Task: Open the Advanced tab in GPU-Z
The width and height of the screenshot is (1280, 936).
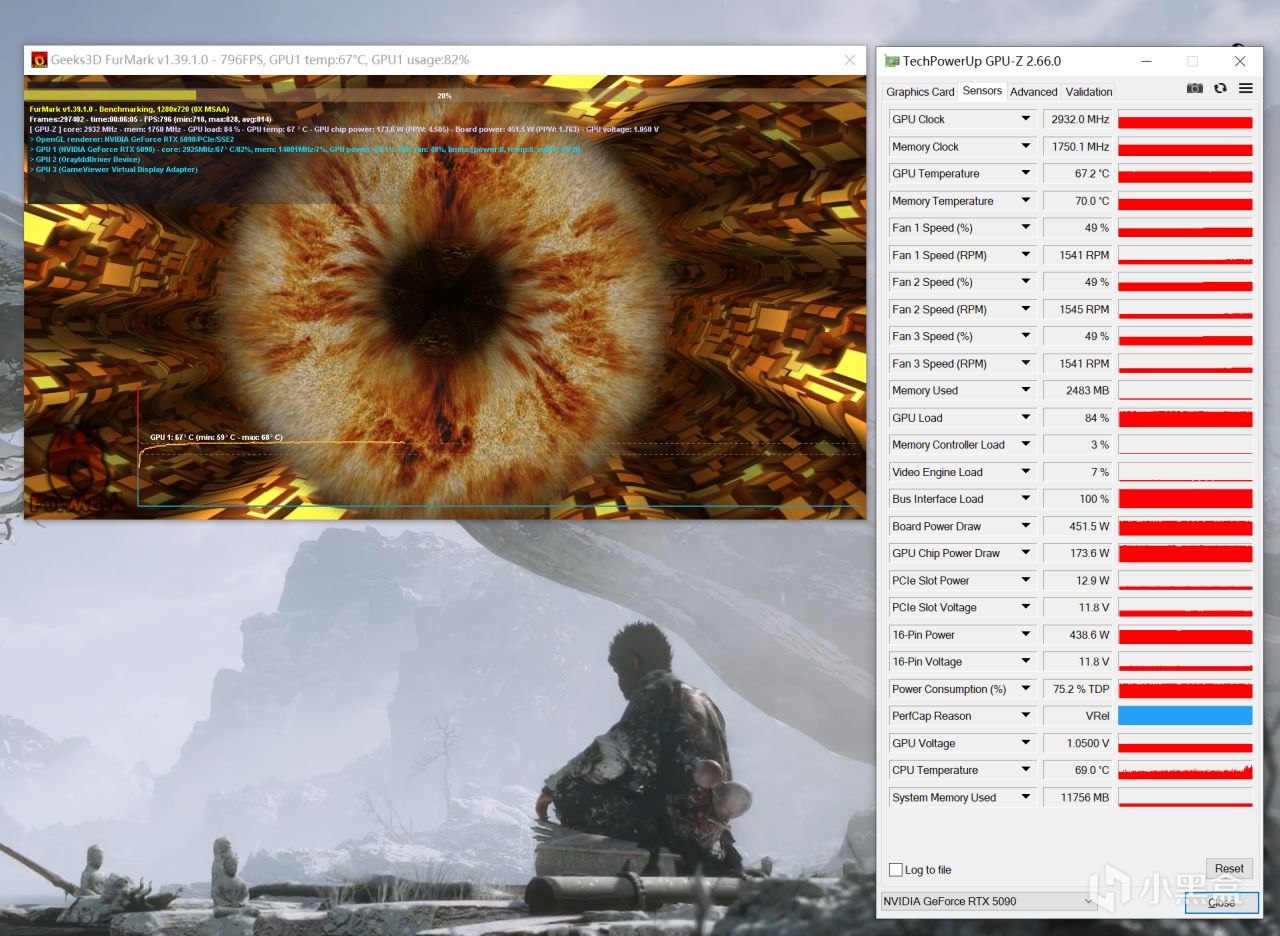Action: 1033,92
